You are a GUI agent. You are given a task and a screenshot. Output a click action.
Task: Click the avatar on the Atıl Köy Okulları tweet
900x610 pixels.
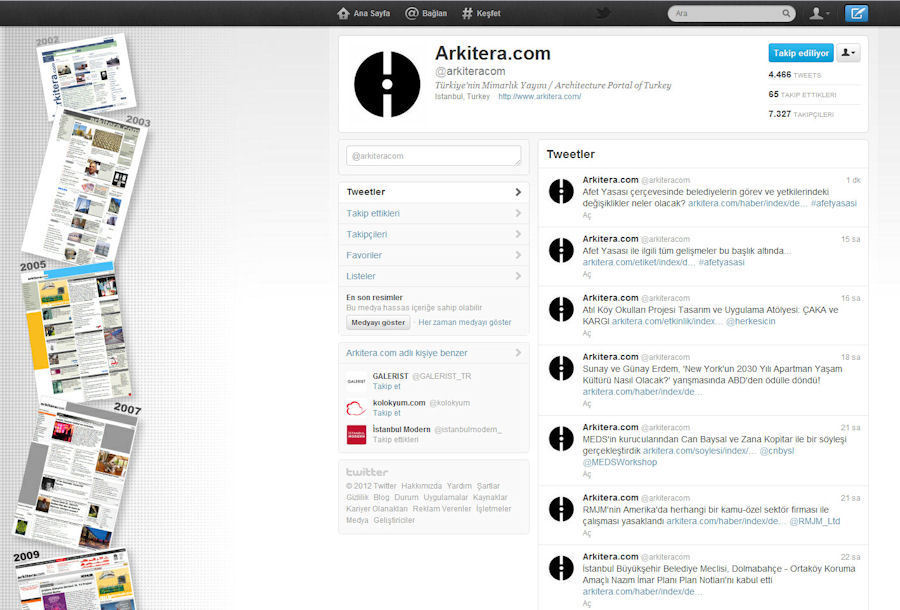561,309
